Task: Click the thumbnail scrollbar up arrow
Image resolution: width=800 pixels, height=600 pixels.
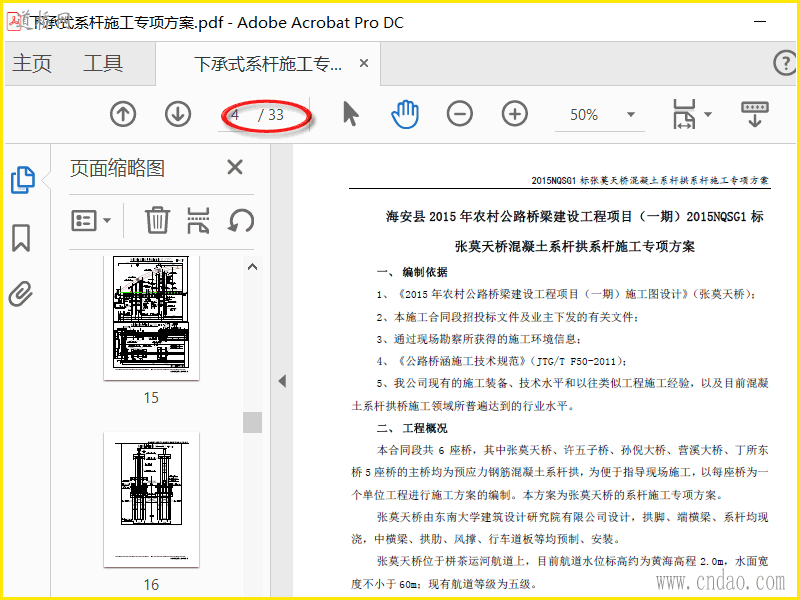Action: click(x=253, y=267)
